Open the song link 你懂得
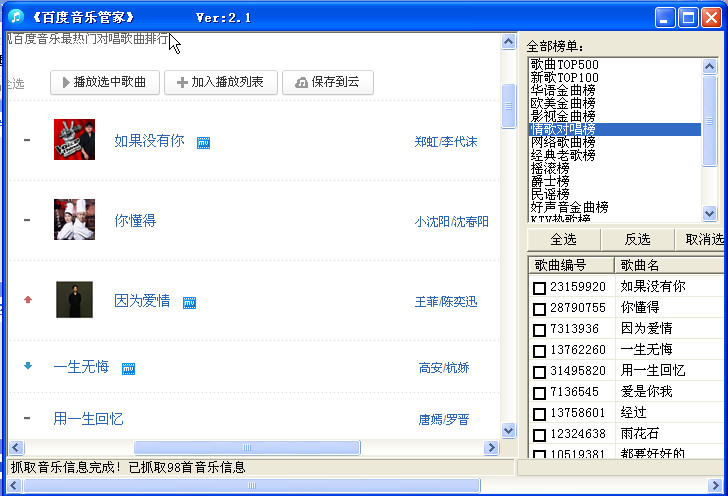The width and height of the screenshot is (728, 496). tap(135, 221)
